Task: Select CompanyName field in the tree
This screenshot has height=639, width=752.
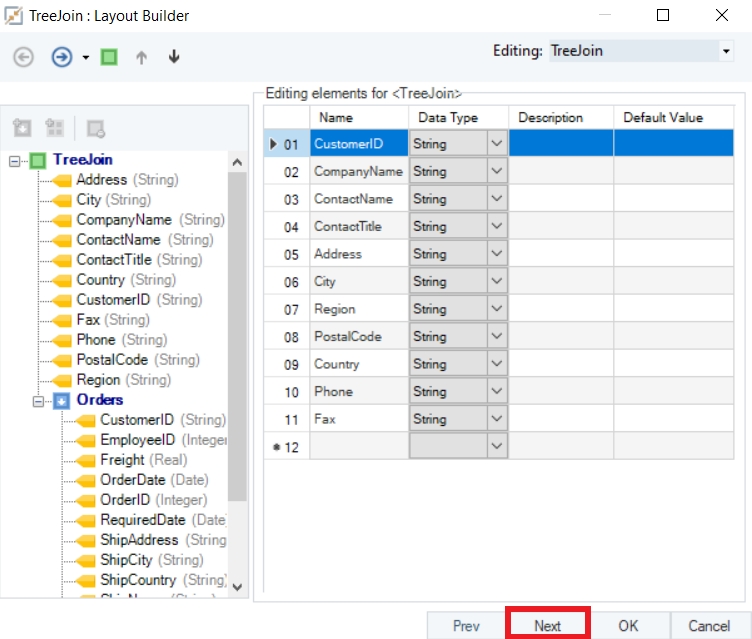Action: click(x=124, y=220)
